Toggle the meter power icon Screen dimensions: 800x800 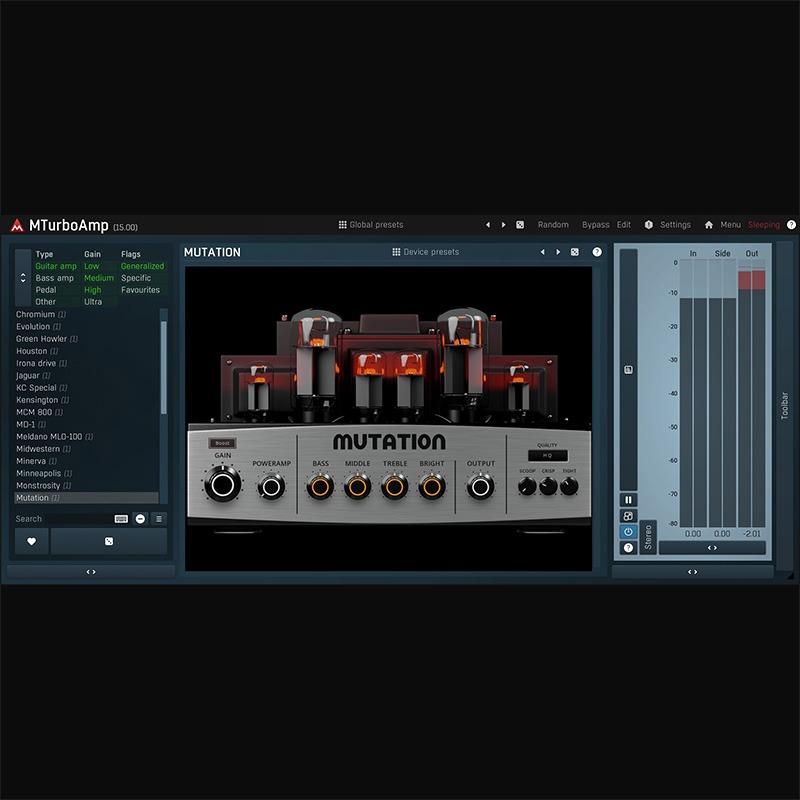pos(629,532)
